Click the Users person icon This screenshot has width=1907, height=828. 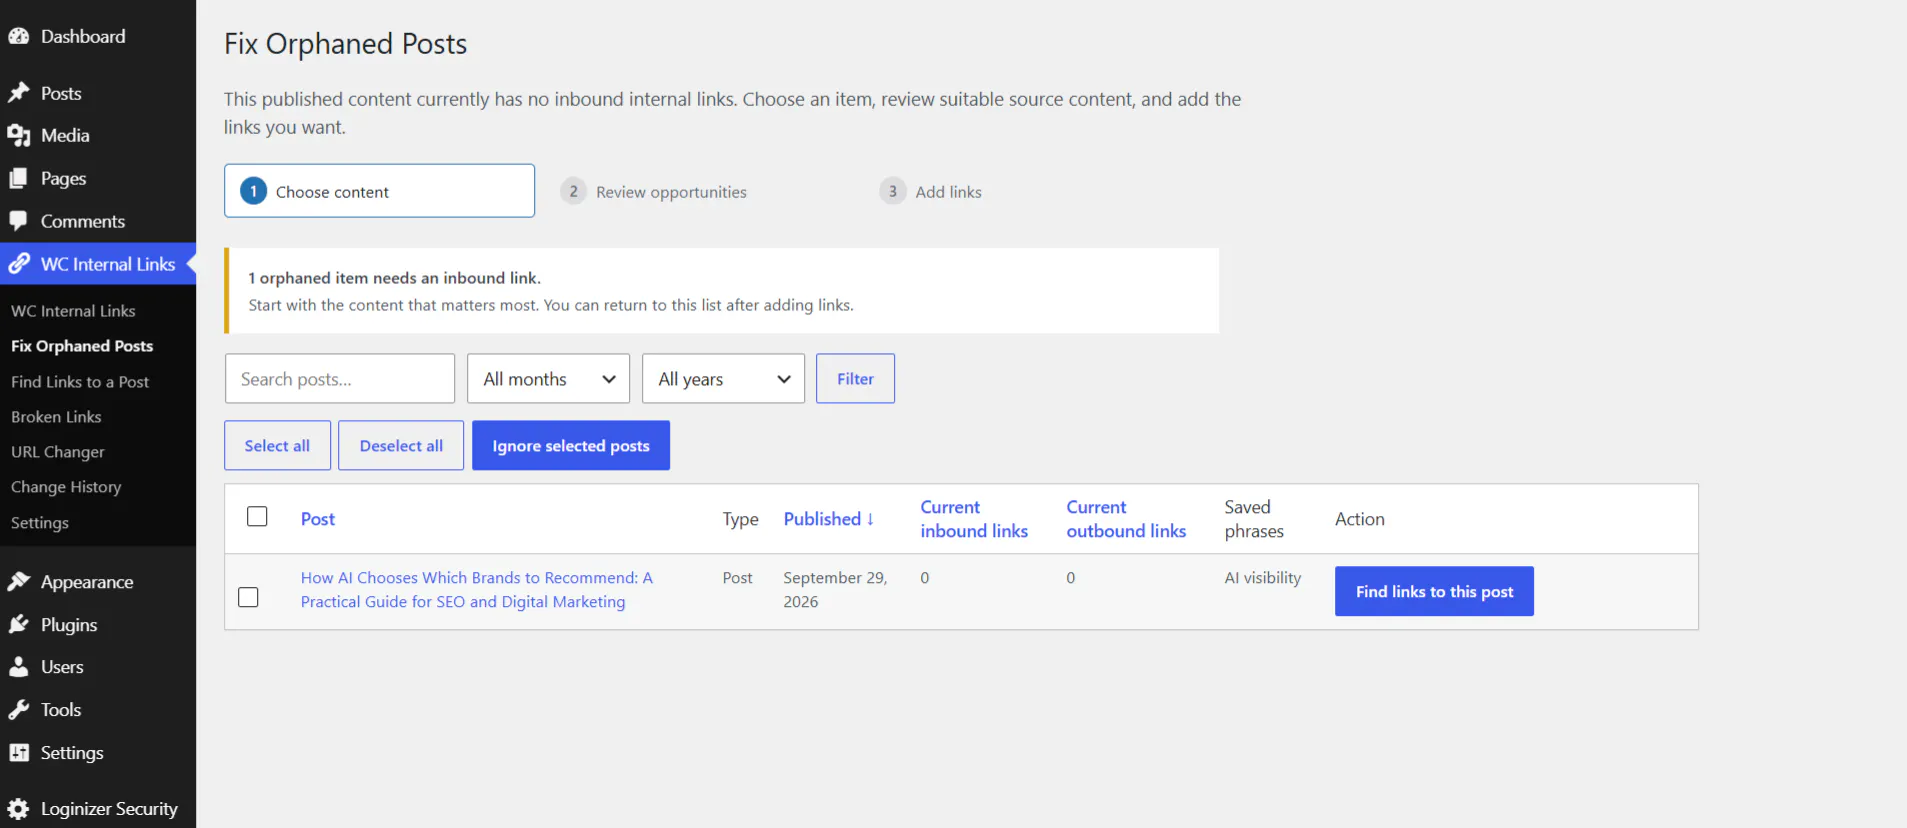(x=19, y=667)
